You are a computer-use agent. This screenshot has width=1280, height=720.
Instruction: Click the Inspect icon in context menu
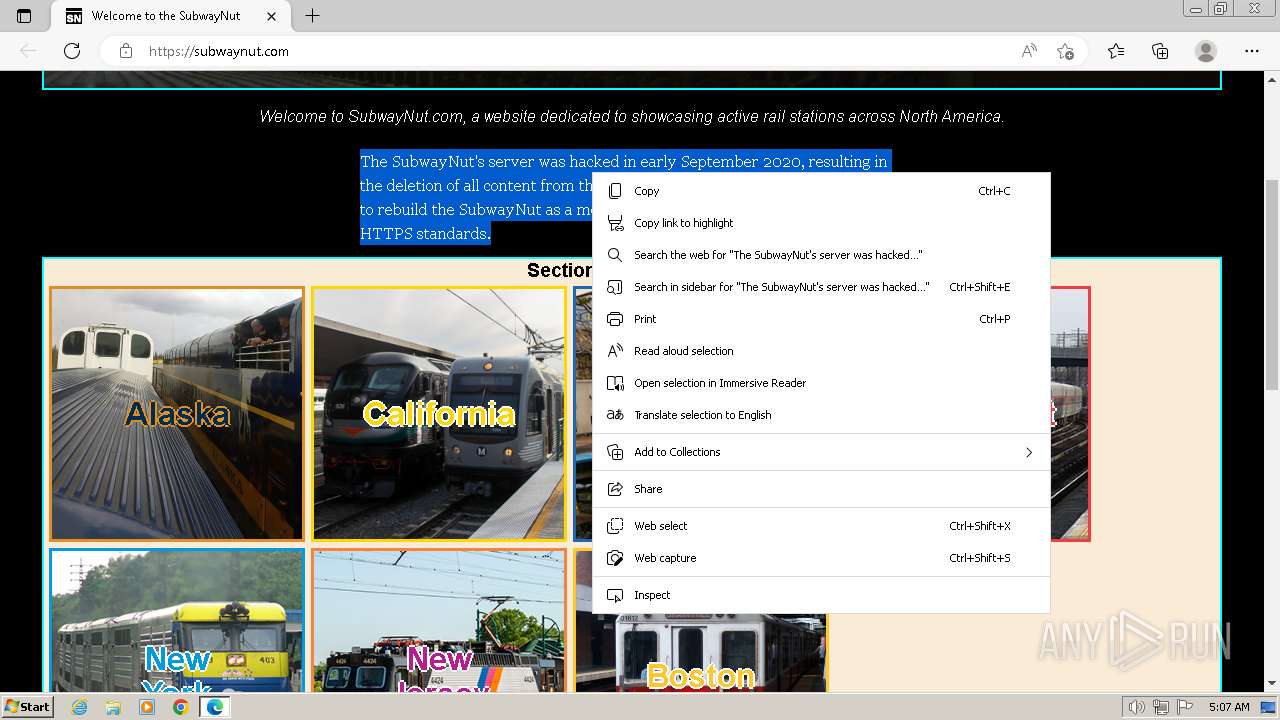pyautogui.click(x=615, y=595)
